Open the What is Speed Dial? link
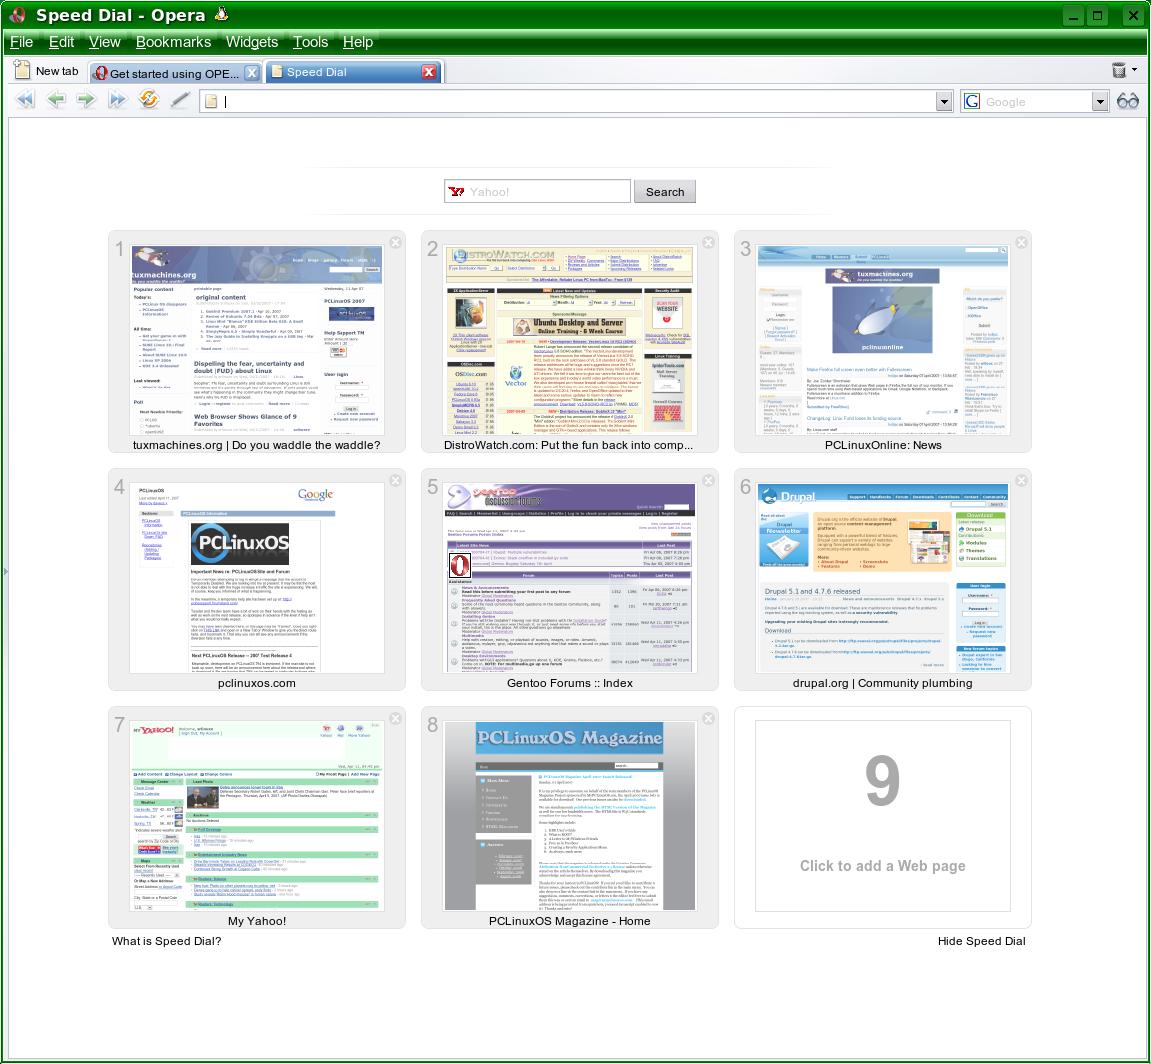 point(167,941)
